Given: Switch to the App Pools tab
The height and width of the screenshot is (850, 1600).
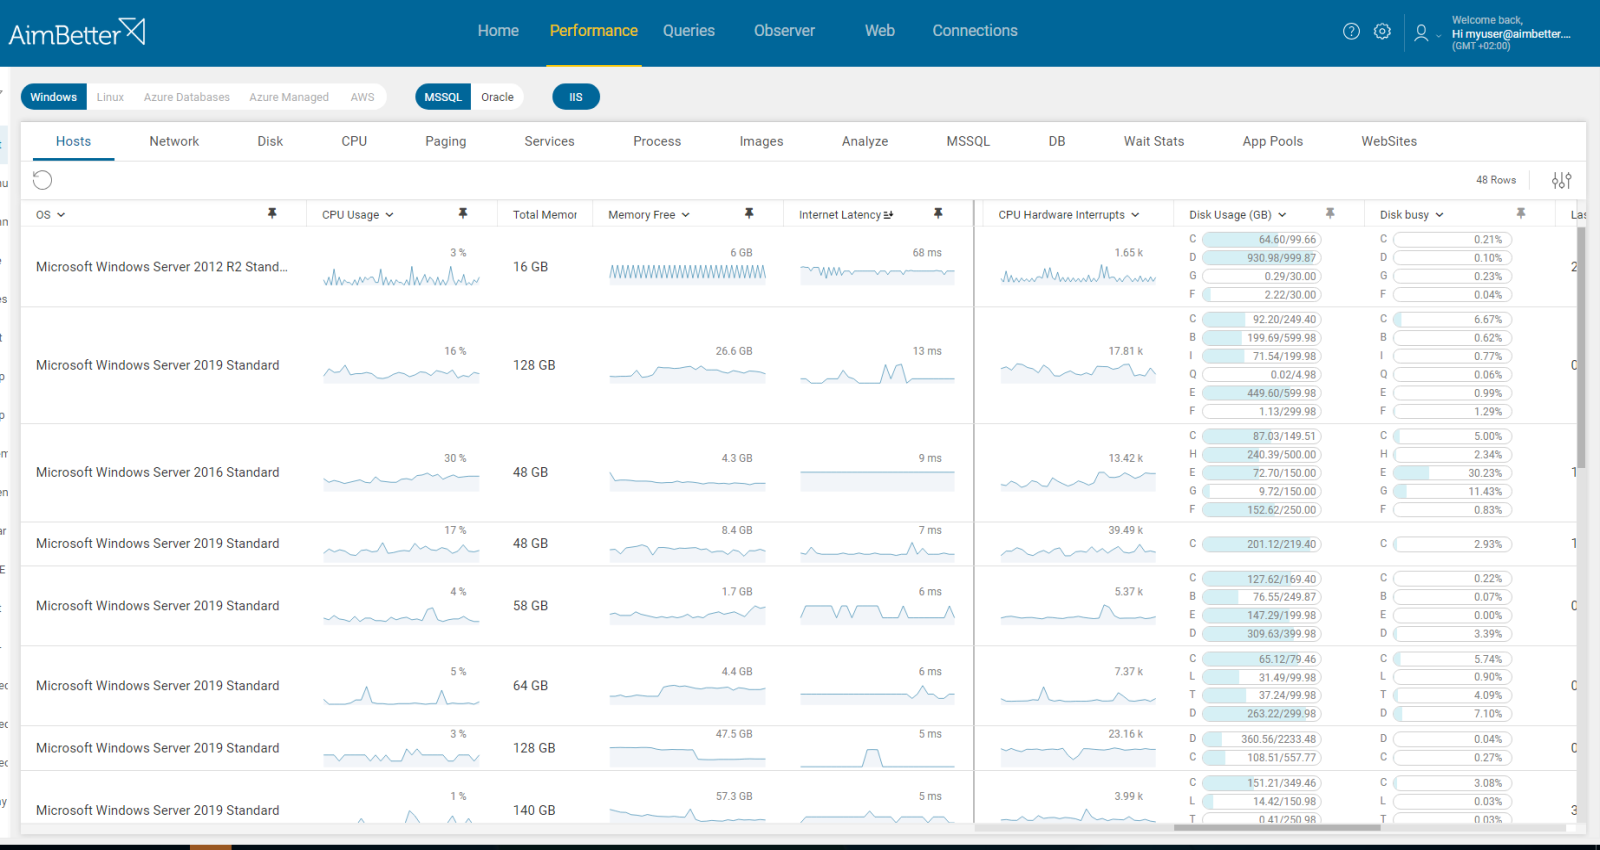Looking at the screenshot, I should pyautogui.click(x=1272, y=141).
